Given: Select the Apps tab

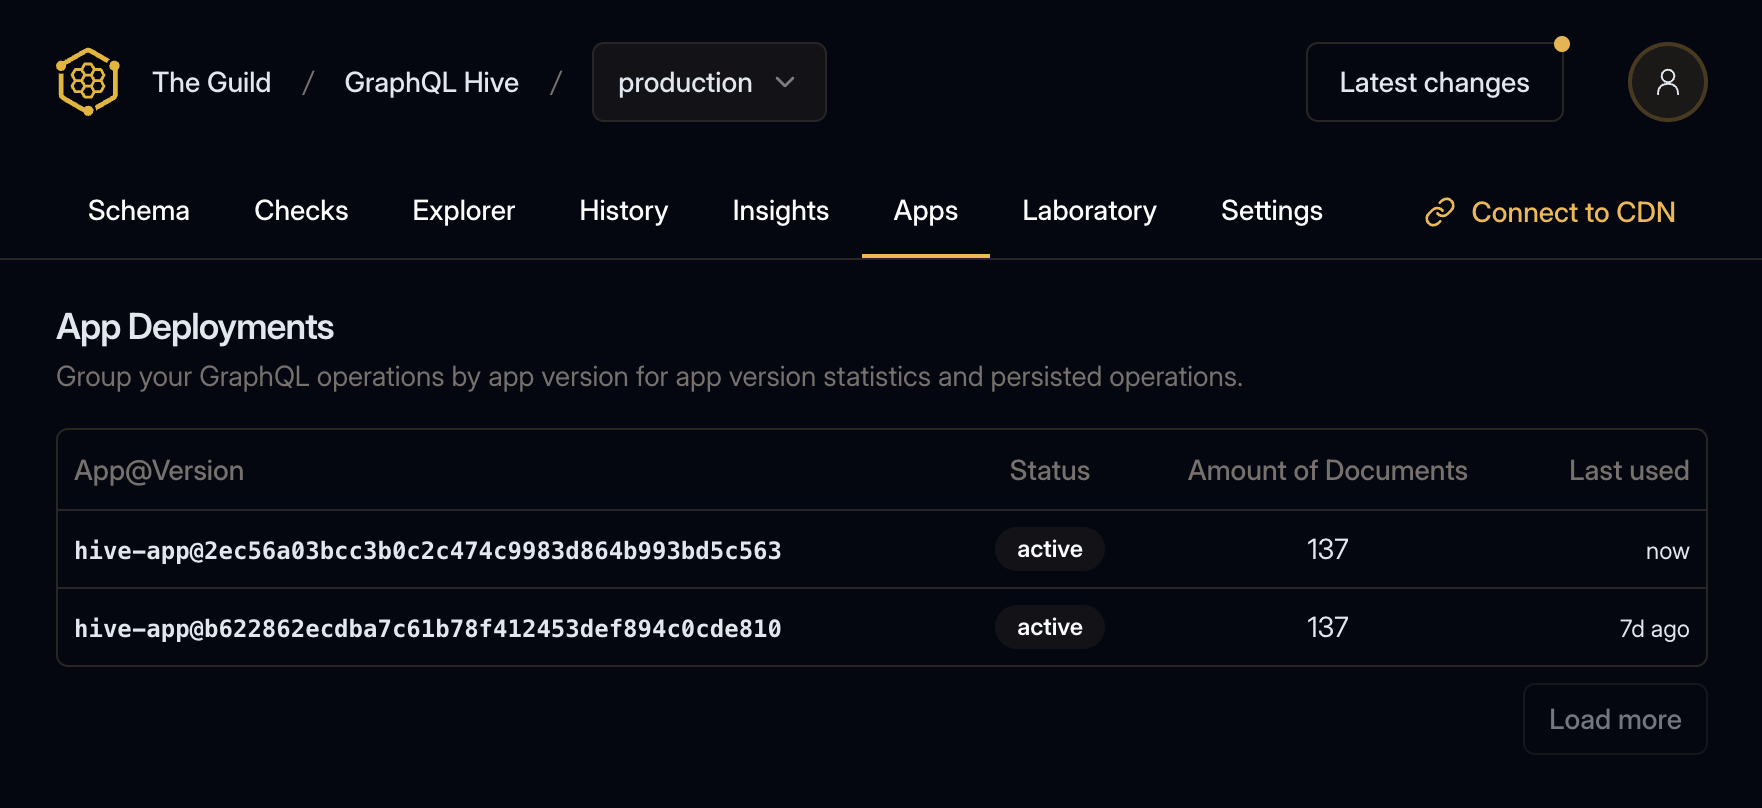Looking at the screenshot, I should click(x=925, y=211).
